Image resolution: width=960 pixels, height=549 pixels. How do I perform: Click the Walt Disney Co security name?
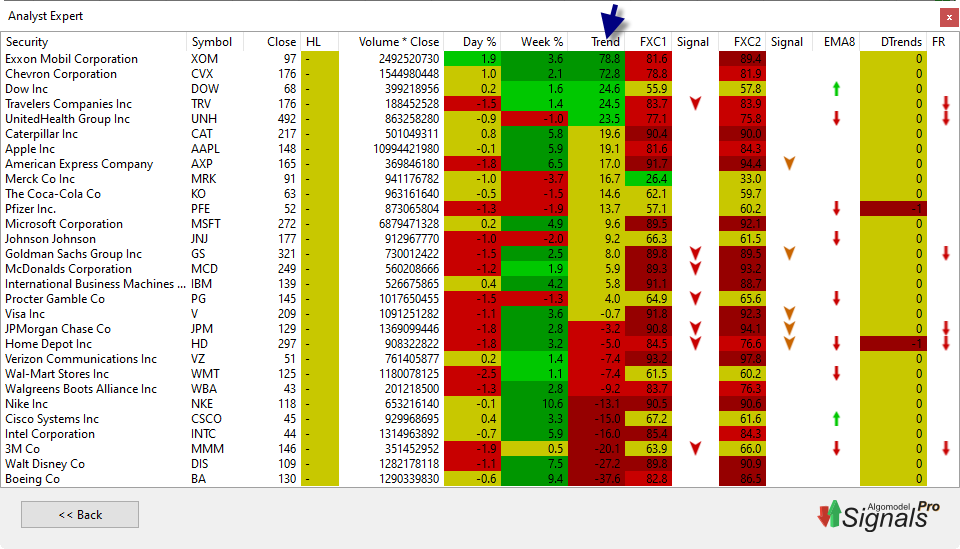pyautogui.click(x=45, y=463)
